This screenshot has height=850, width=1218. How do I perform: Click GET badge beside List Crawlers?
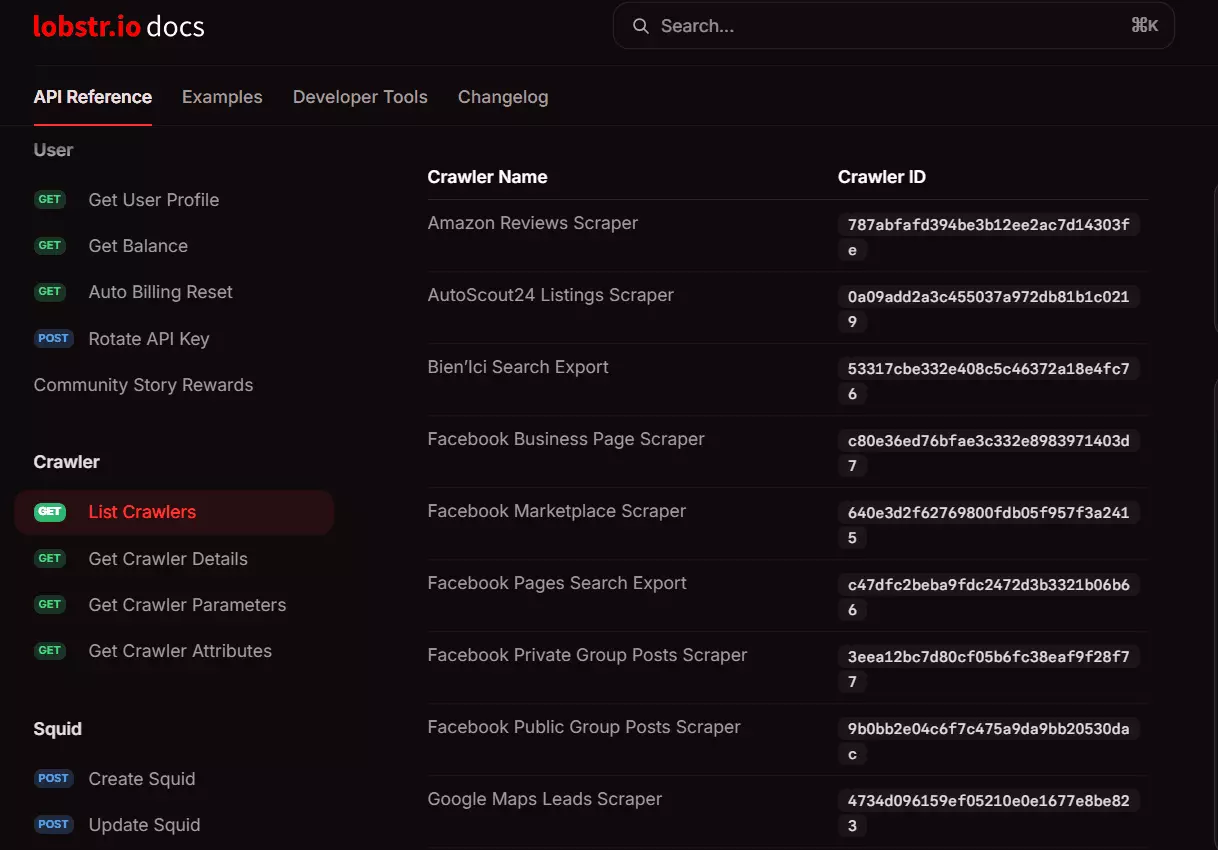point(50,512)
